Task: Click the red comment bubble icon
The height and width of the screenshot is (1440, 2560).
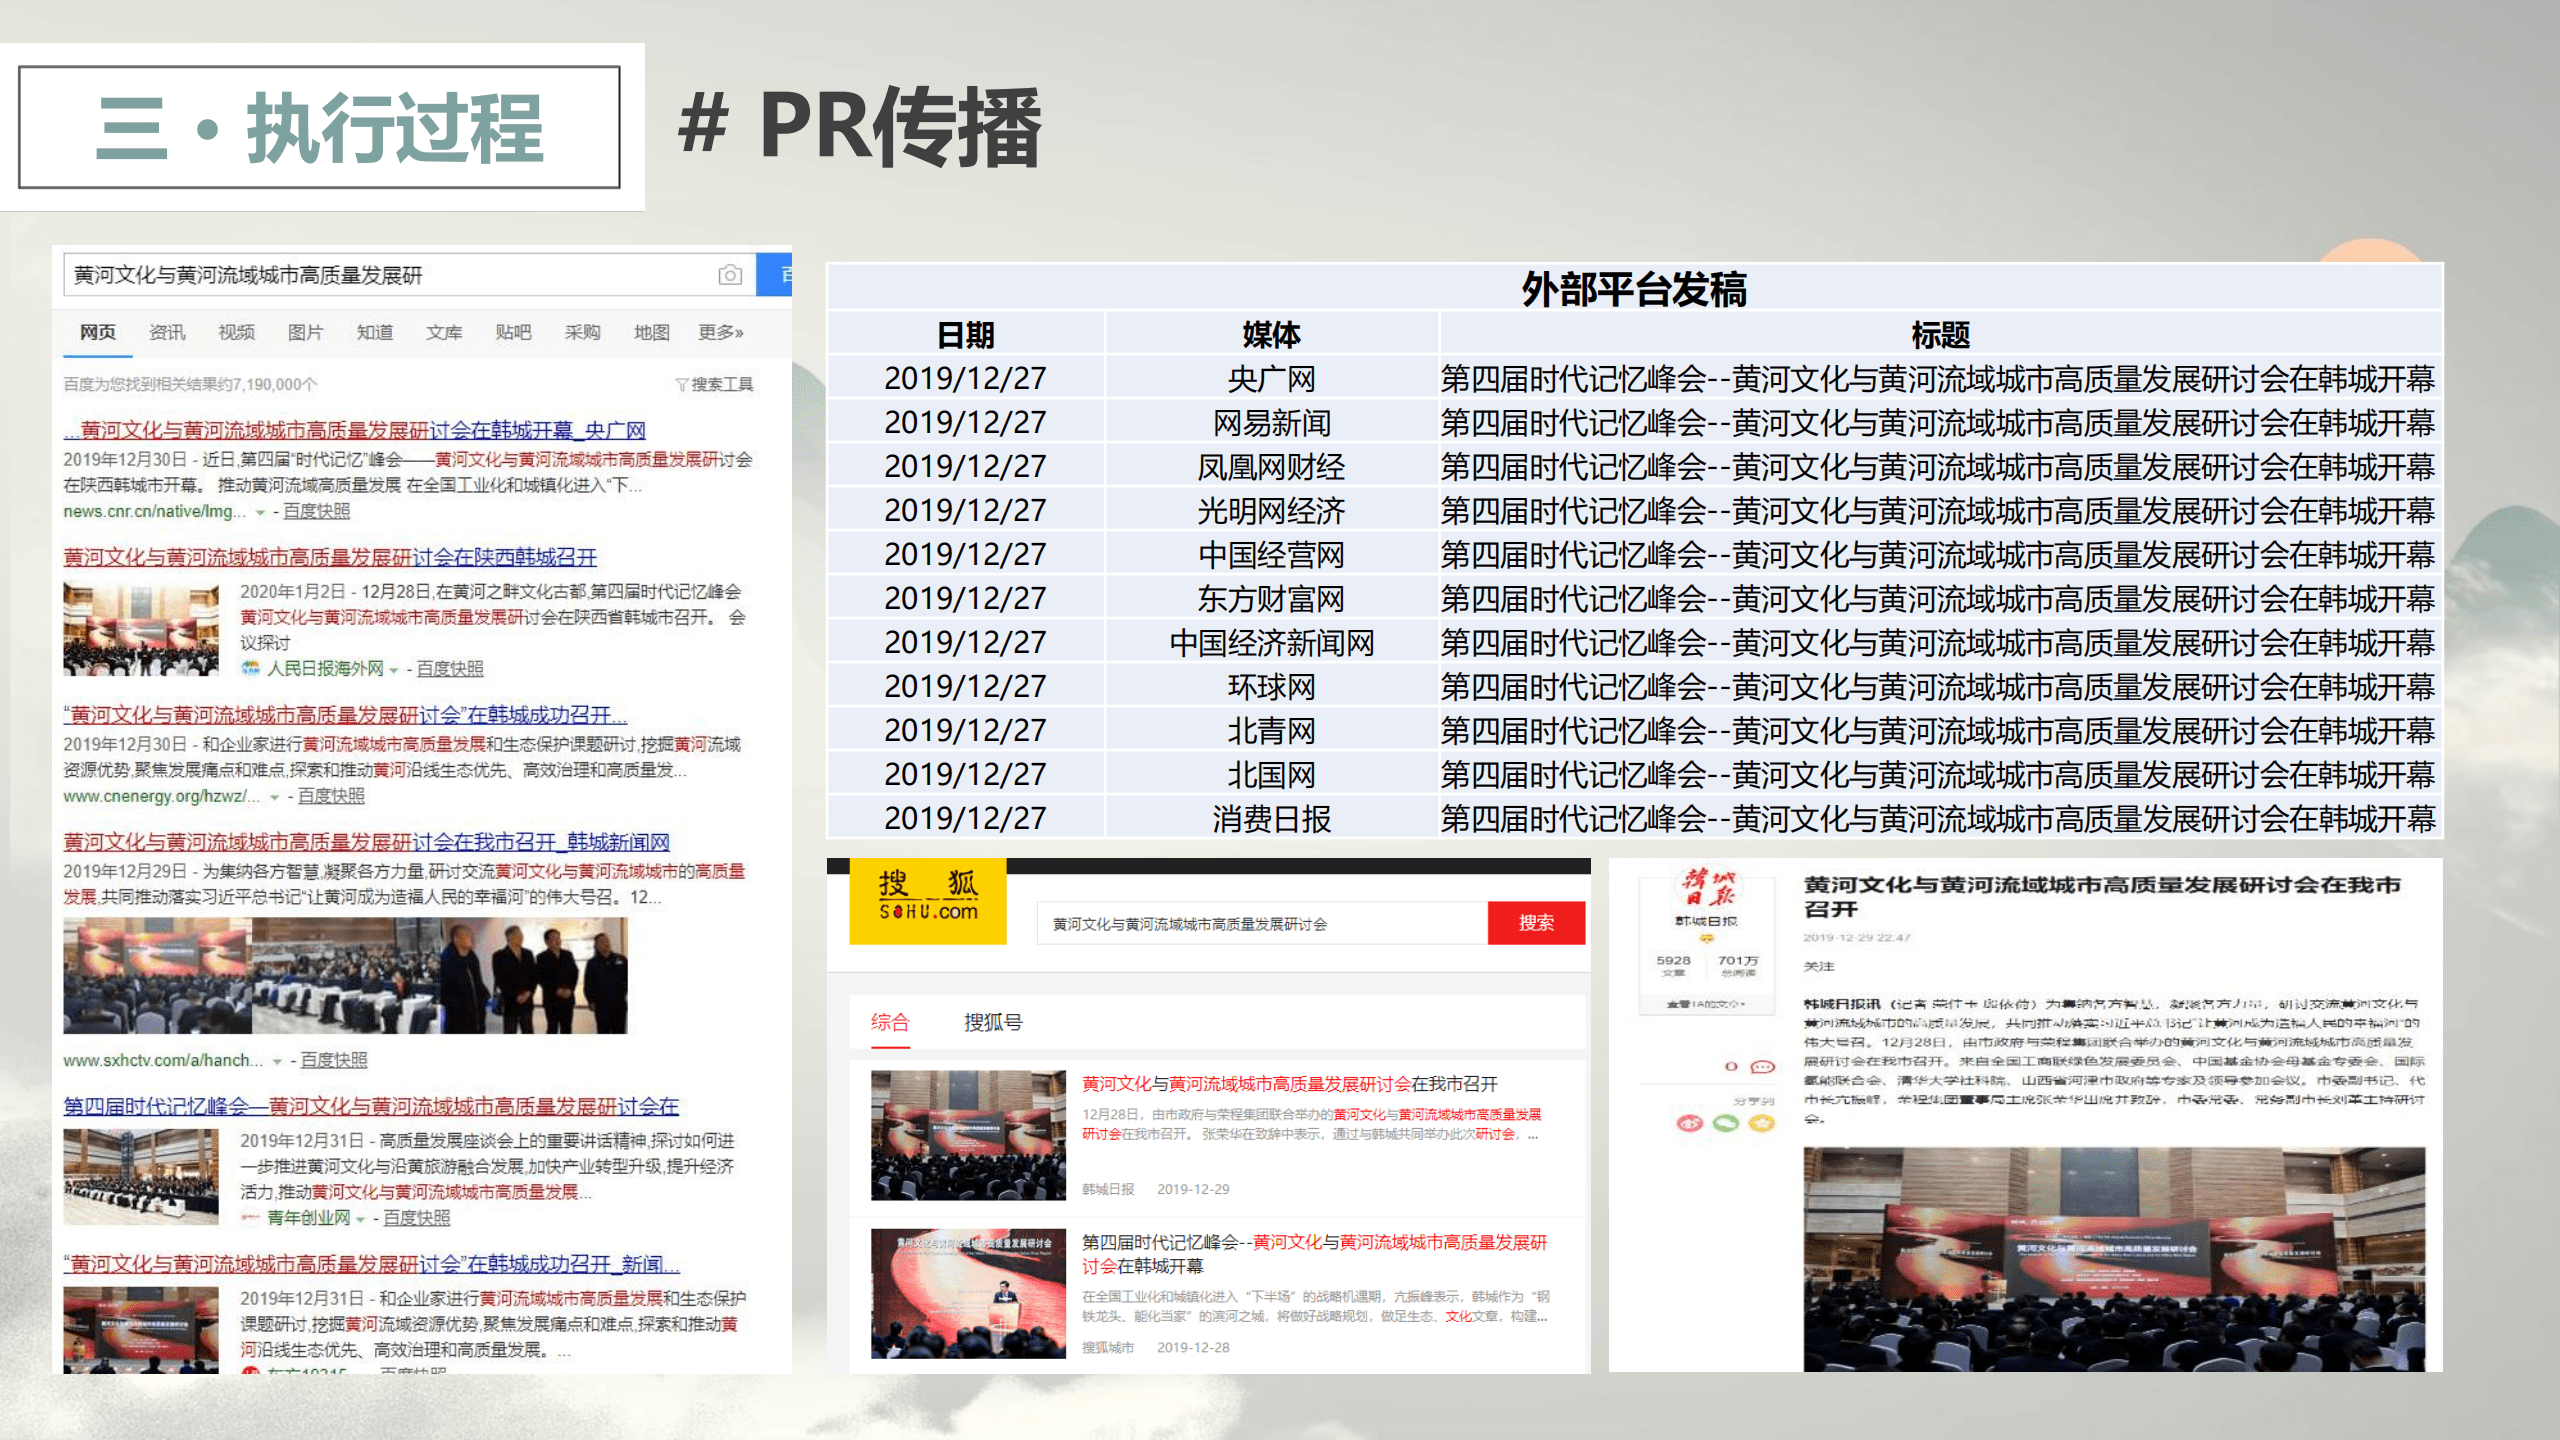Action: [1762, 1067]
